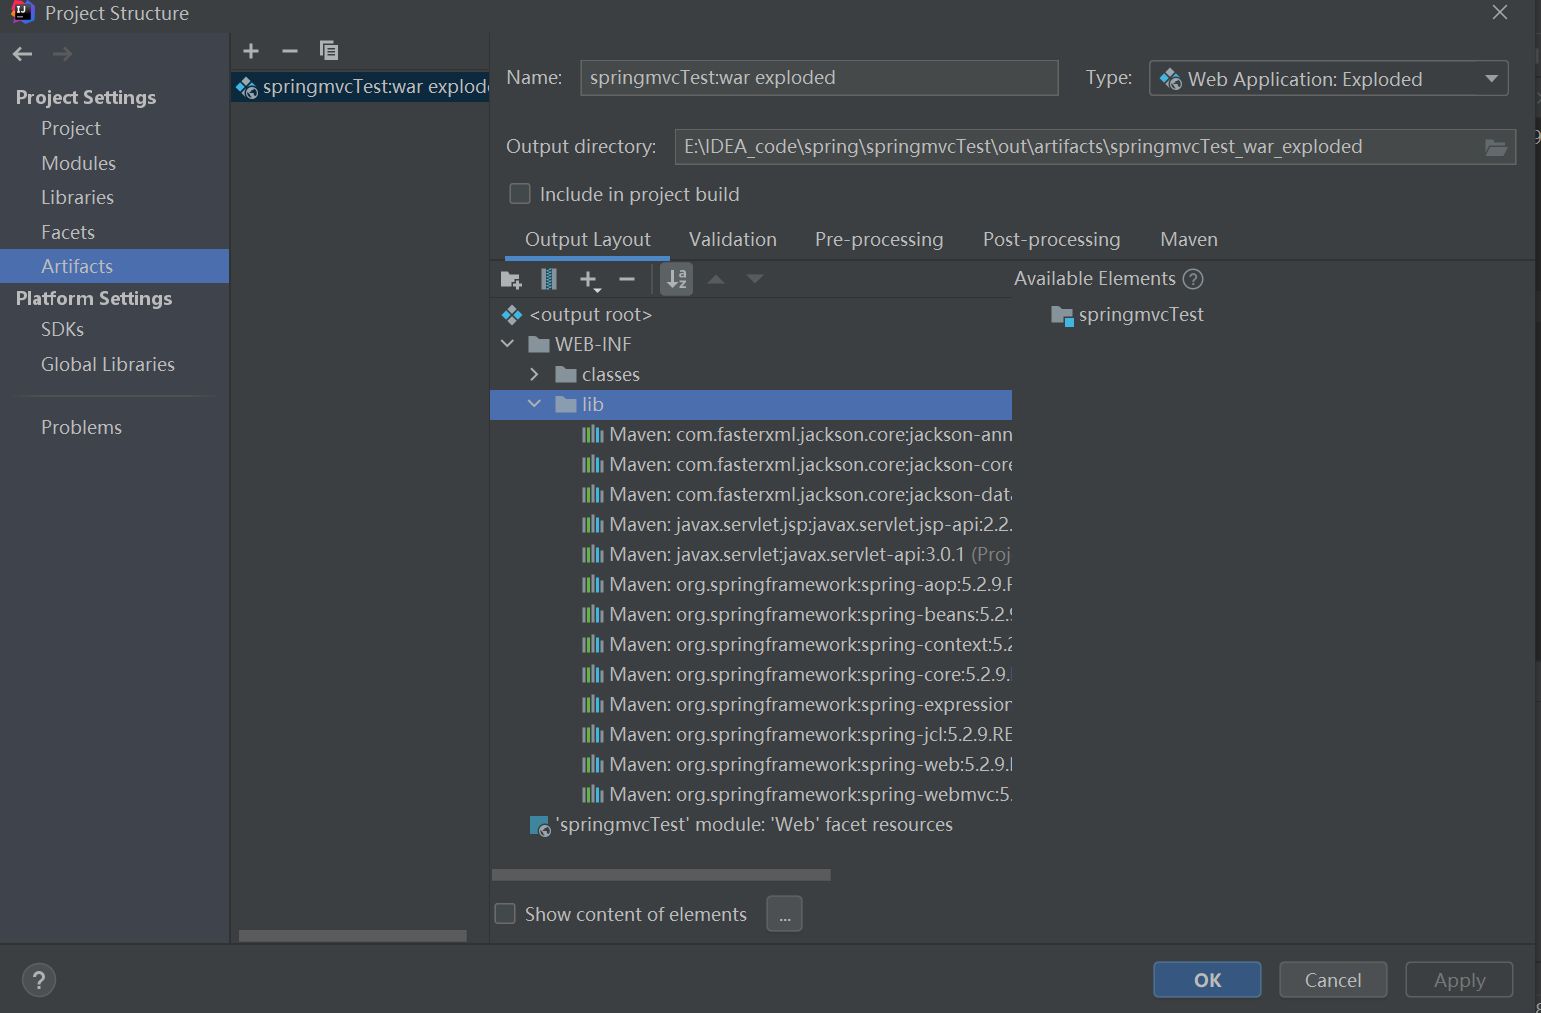Go forward using the right arrow
1541x1013 pixels.
click(x=62, y=54)
